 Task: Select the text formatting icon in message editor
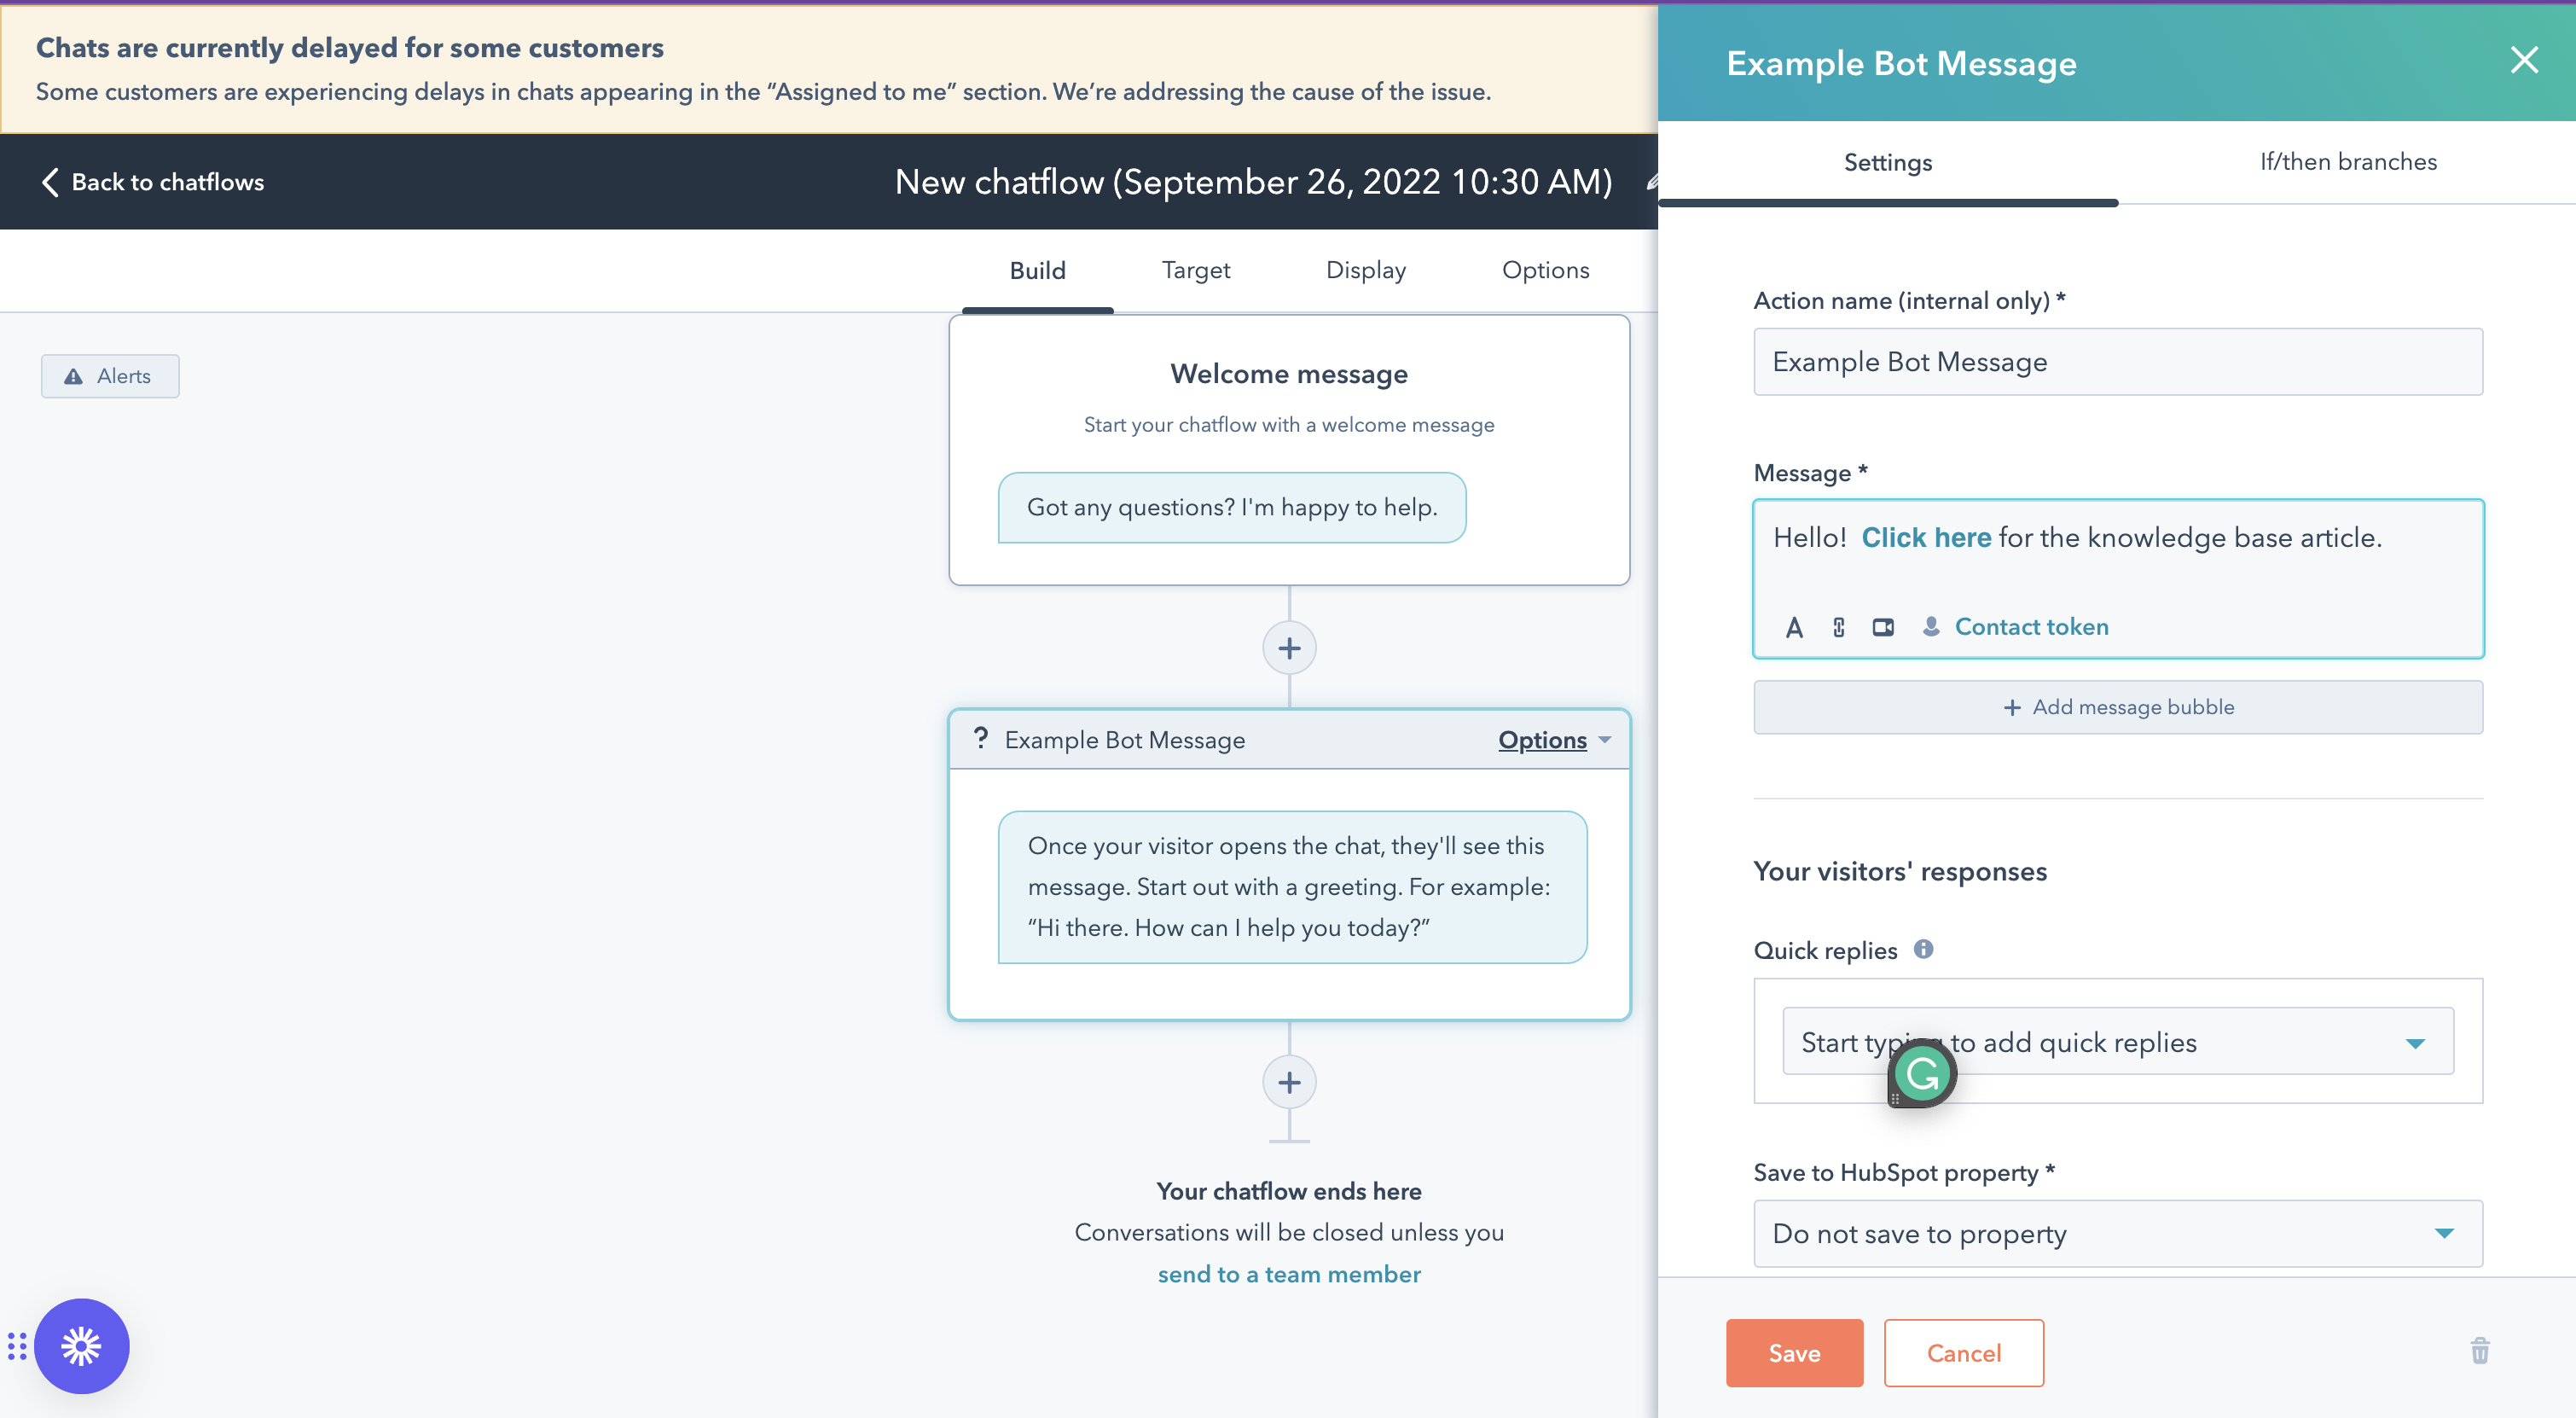(1795, 627)
